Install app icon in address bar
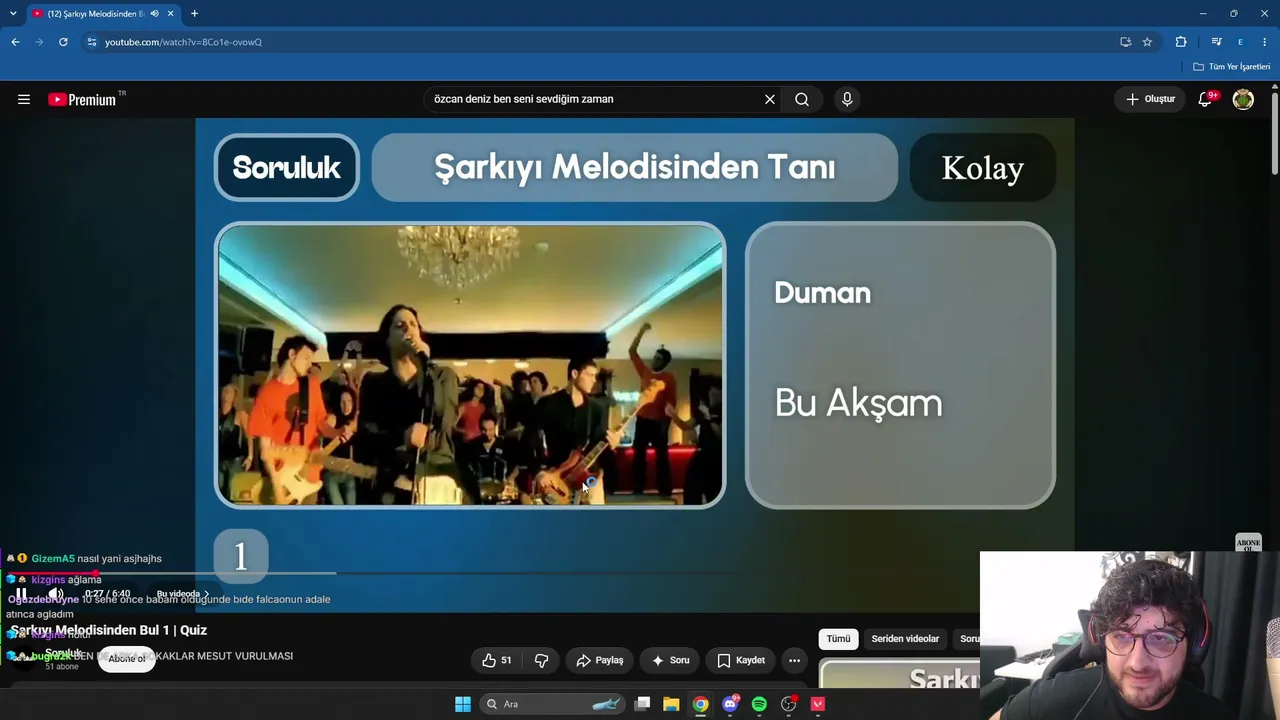The height and width of the screenshot is (720, 1280). coord(1125,42)
